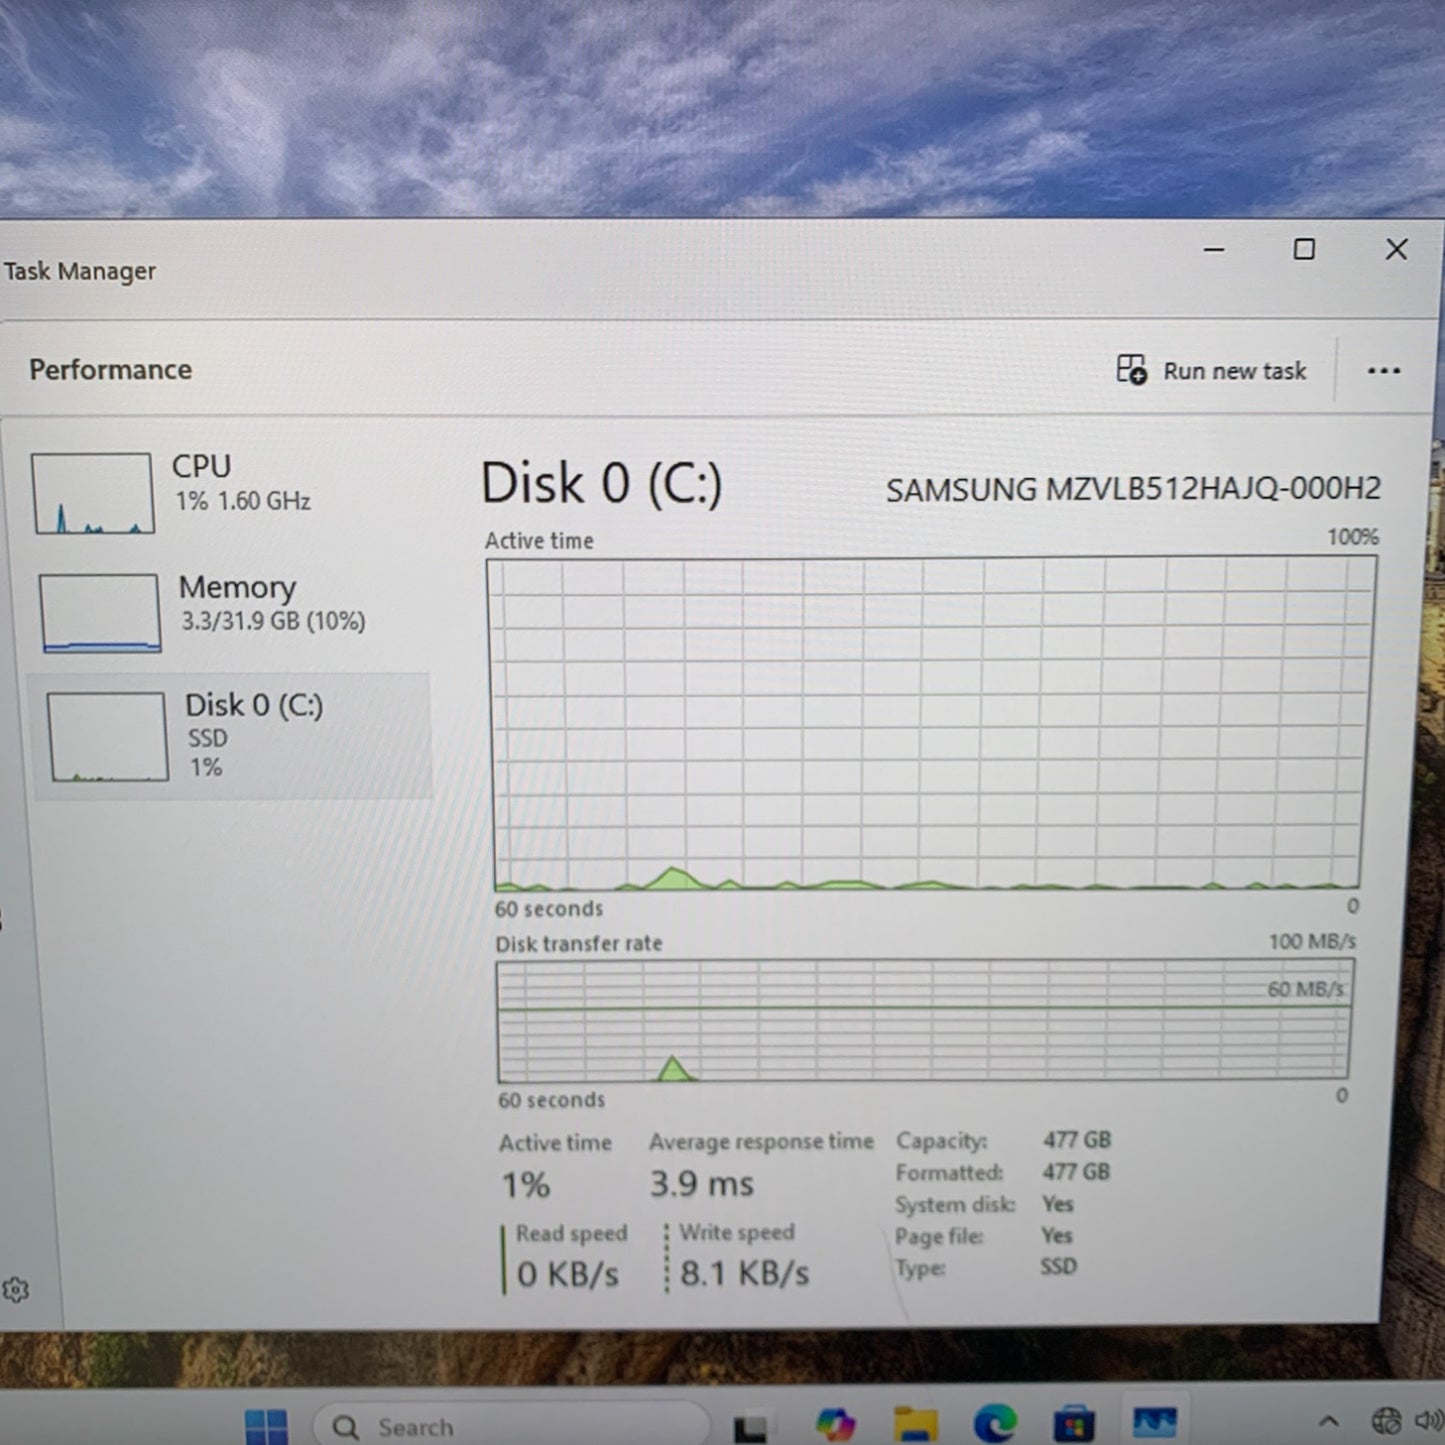Click the Type SSD value
1445x1445 pixels.
(1058, 1267)
